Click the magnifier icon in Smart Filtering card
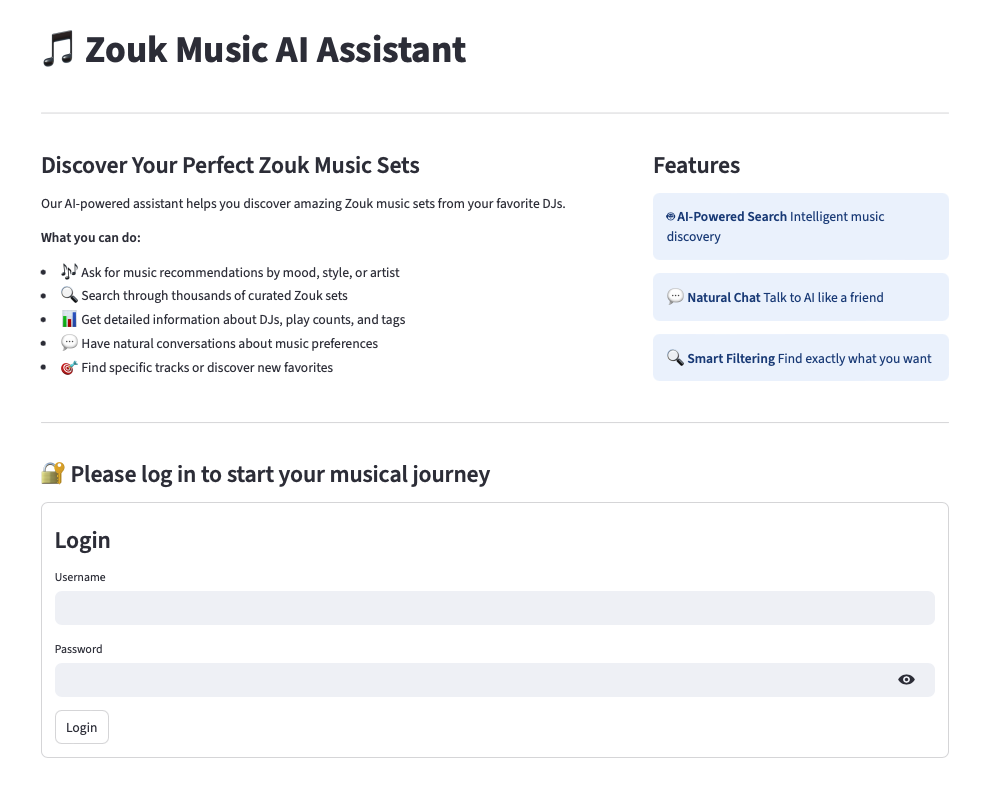994x785 pixels. coord(675,358)
